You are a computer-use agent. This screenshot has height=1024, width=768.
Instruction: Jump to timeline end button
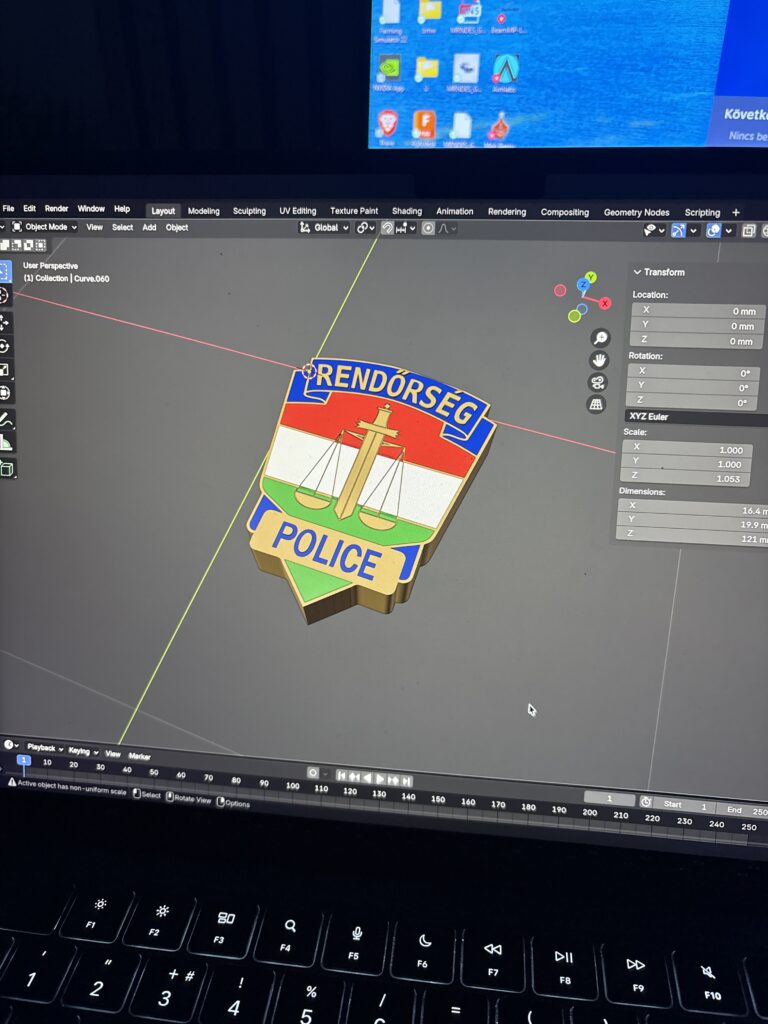pos(407,780)
